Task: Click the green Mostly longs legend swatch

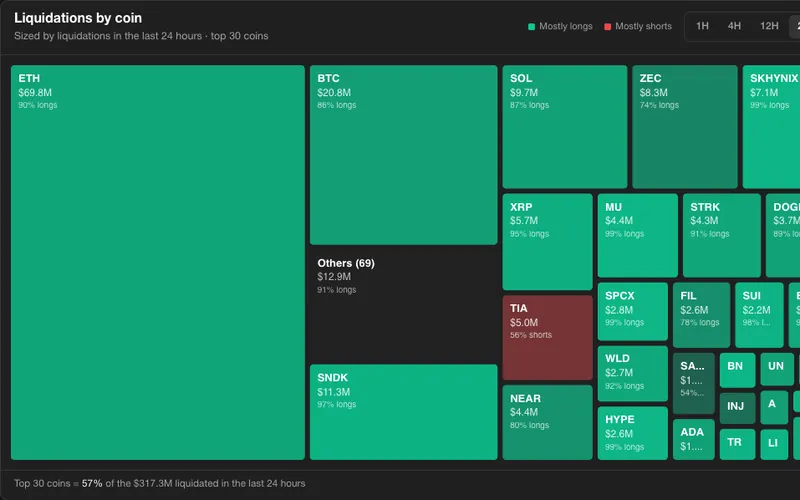Action: (x=531, y=27)
